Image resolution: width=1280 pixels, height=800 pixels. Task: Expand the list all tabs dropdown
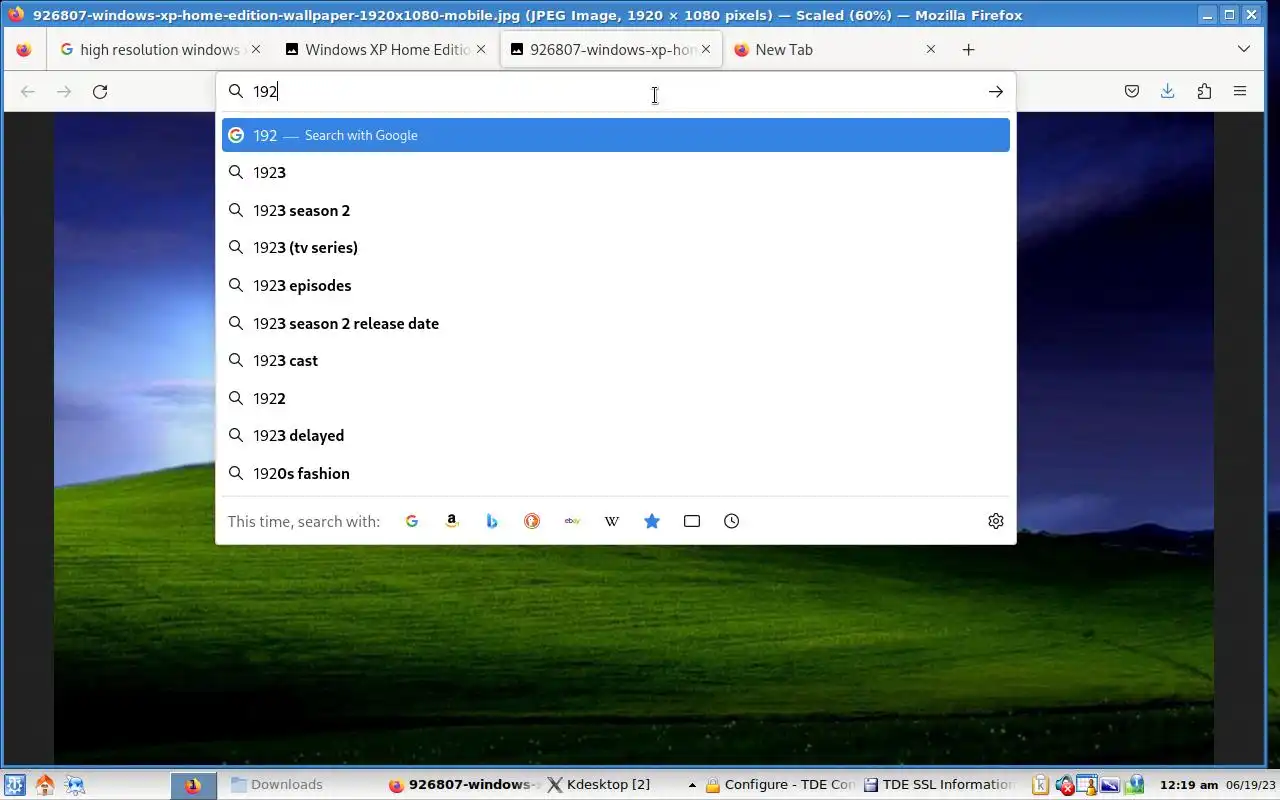tap(1244, 49)
